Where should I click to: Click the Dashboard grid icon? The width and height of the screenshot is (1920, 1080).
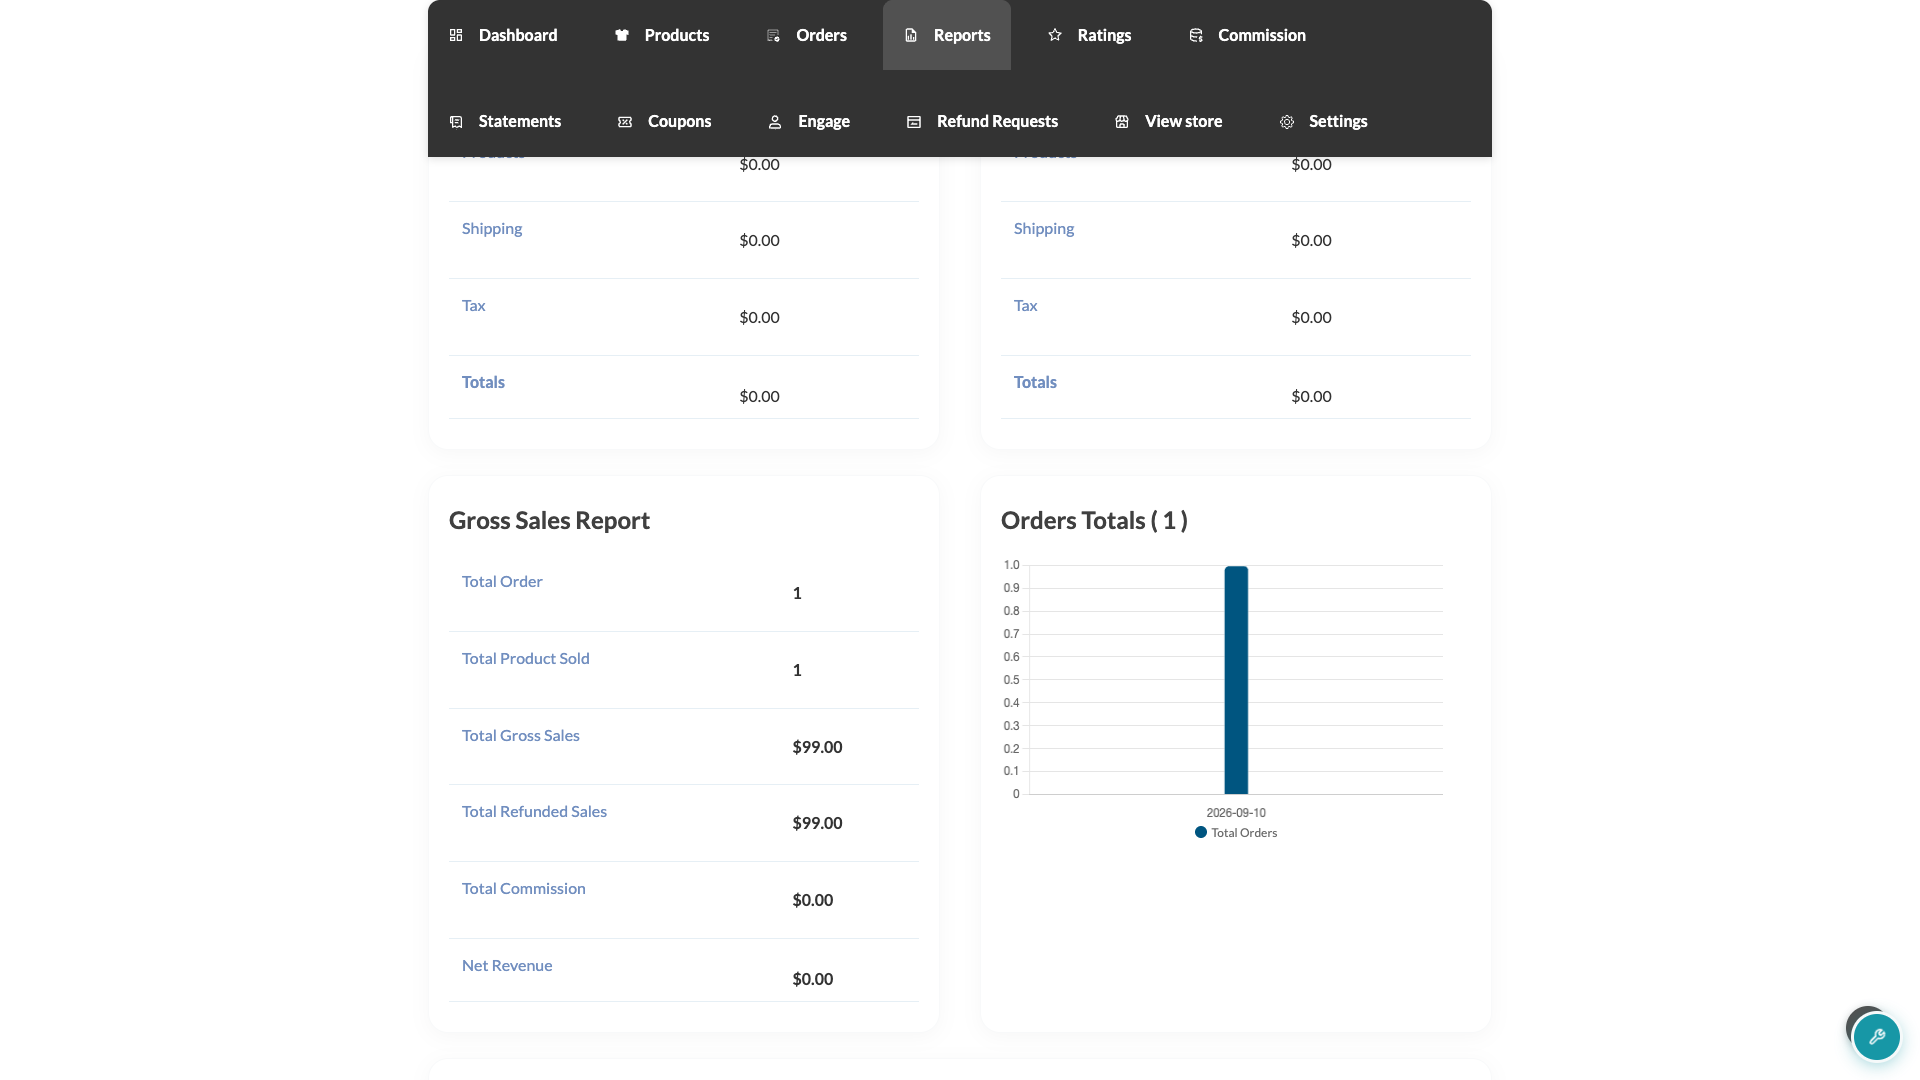click(x=456, y=35)
